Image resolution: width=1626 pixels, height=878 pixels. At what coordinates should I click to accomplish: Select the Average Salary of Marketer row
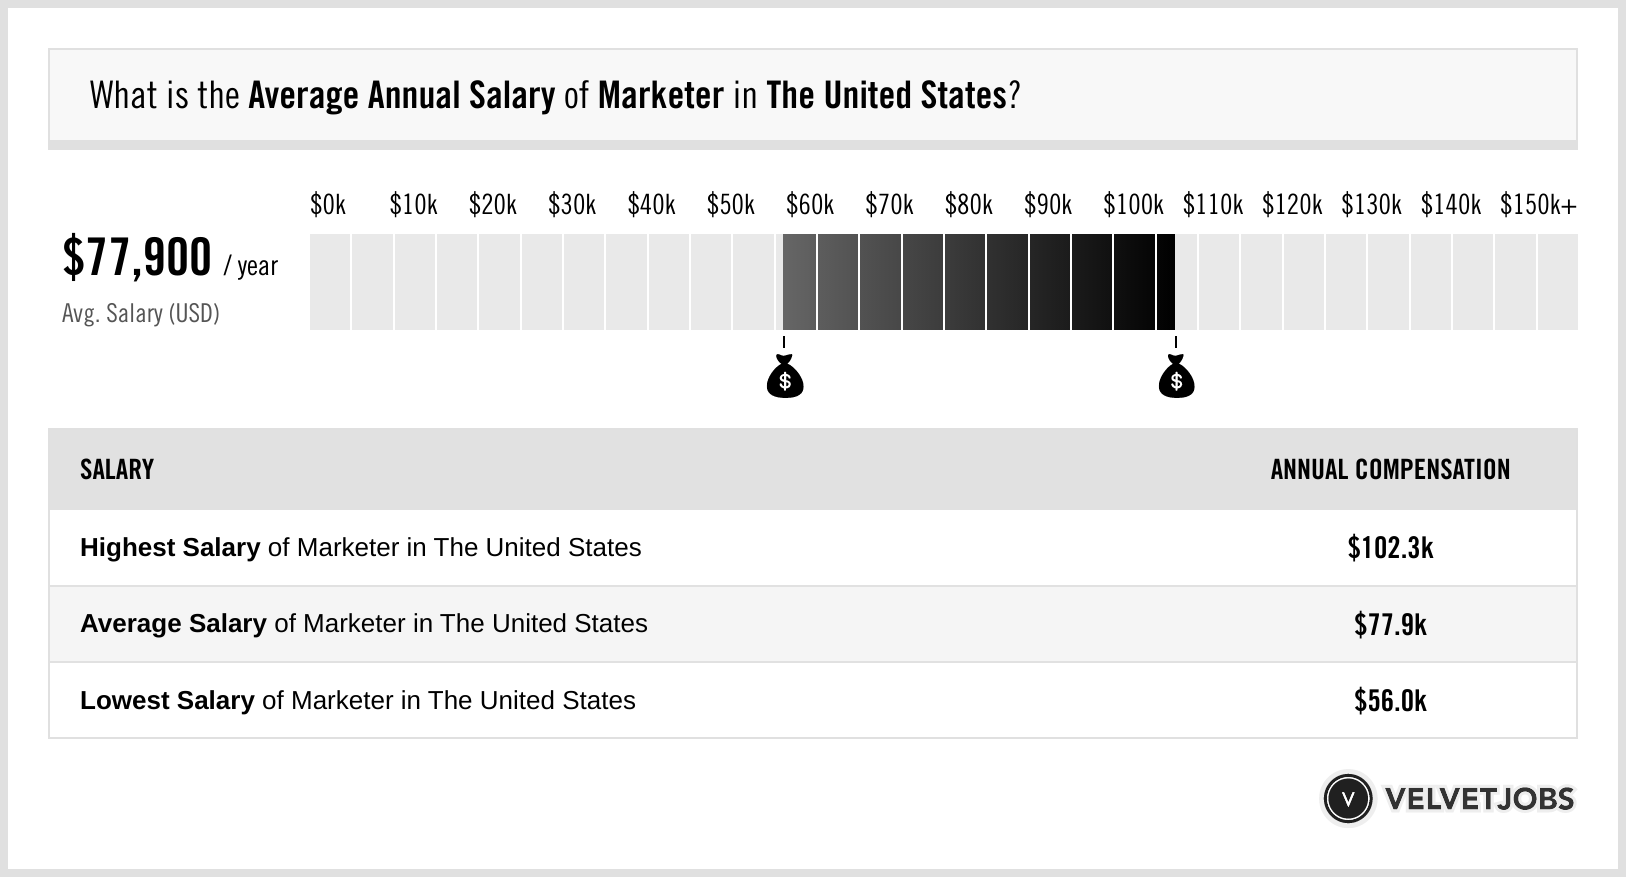pyautogui.click(x=364, y=624)
